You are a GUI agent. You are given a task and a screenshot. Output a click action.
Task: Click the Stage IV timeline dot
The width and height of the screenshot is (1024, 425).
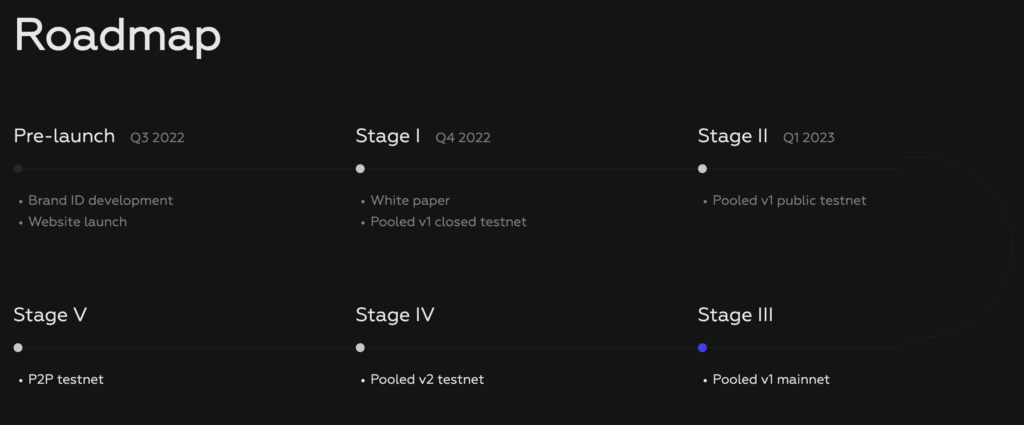click(x=360, y=347)
